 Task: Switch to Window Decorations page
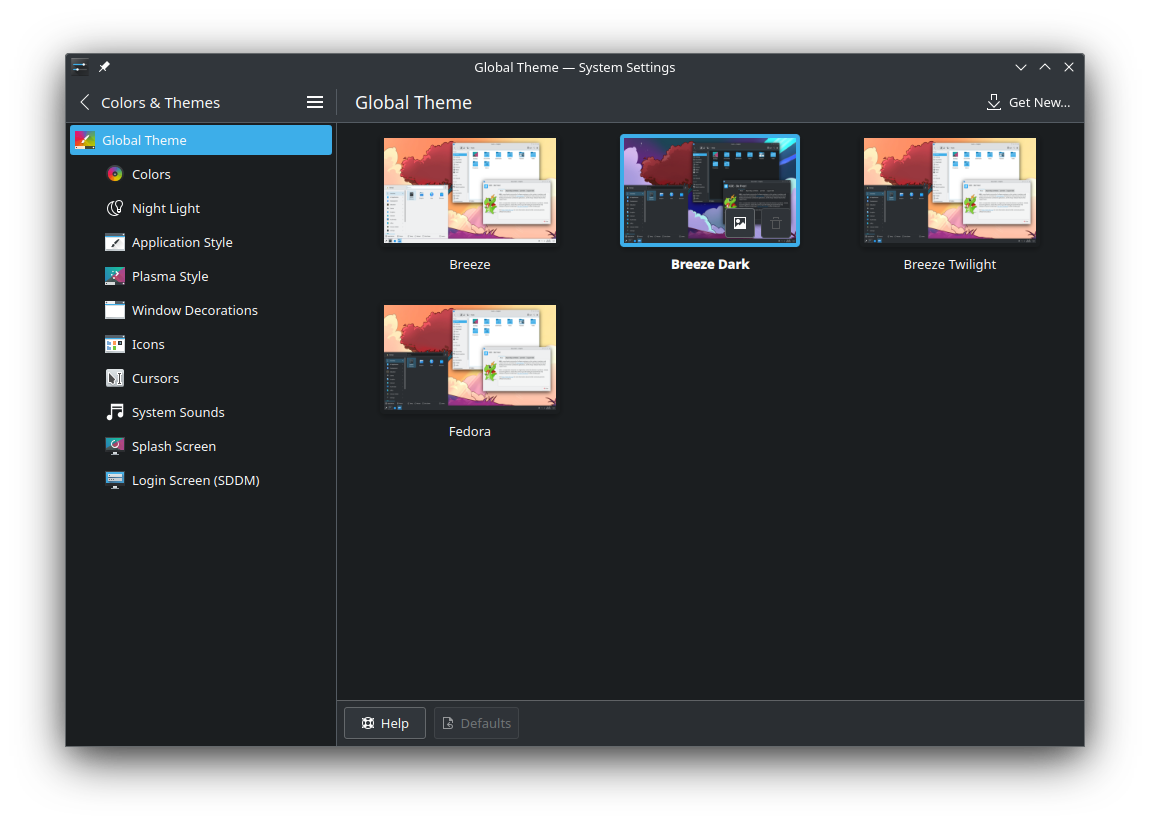201,310
